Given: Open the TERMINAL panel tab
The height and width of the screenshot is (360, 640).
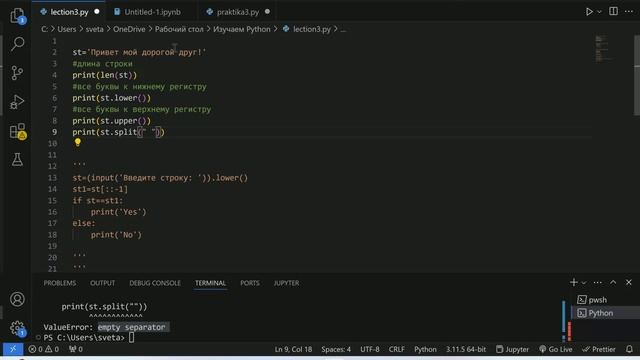Looking at the screenshot, I should (210, 283).
